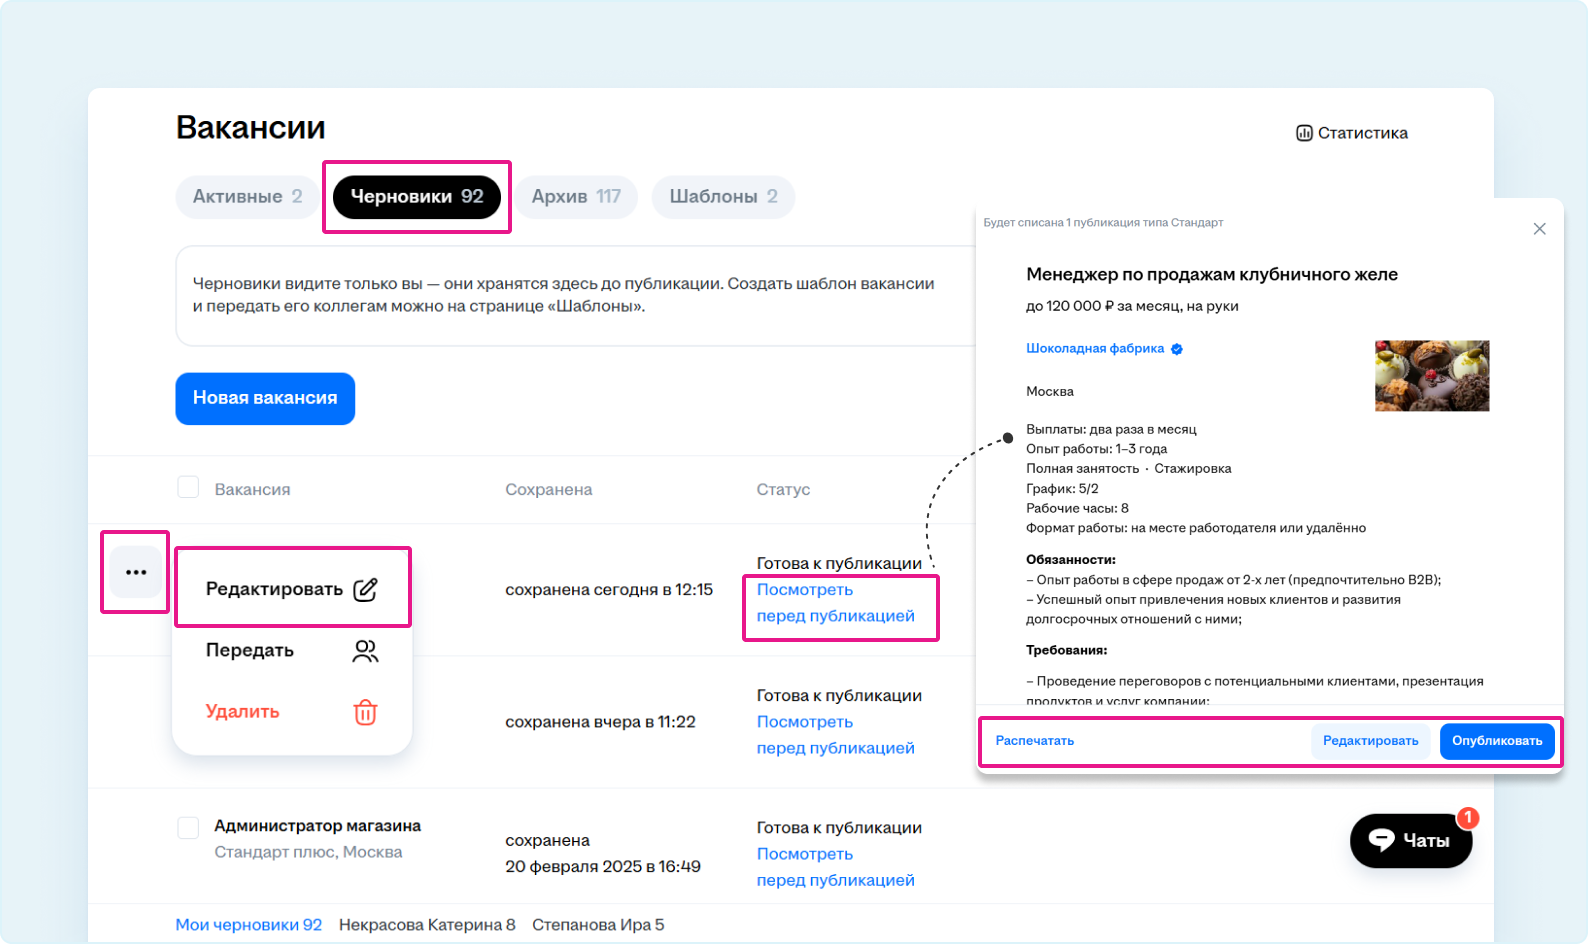Select the Удалить menu option
Viewport: 1588px width, 944px height.
tap(243, 712)
